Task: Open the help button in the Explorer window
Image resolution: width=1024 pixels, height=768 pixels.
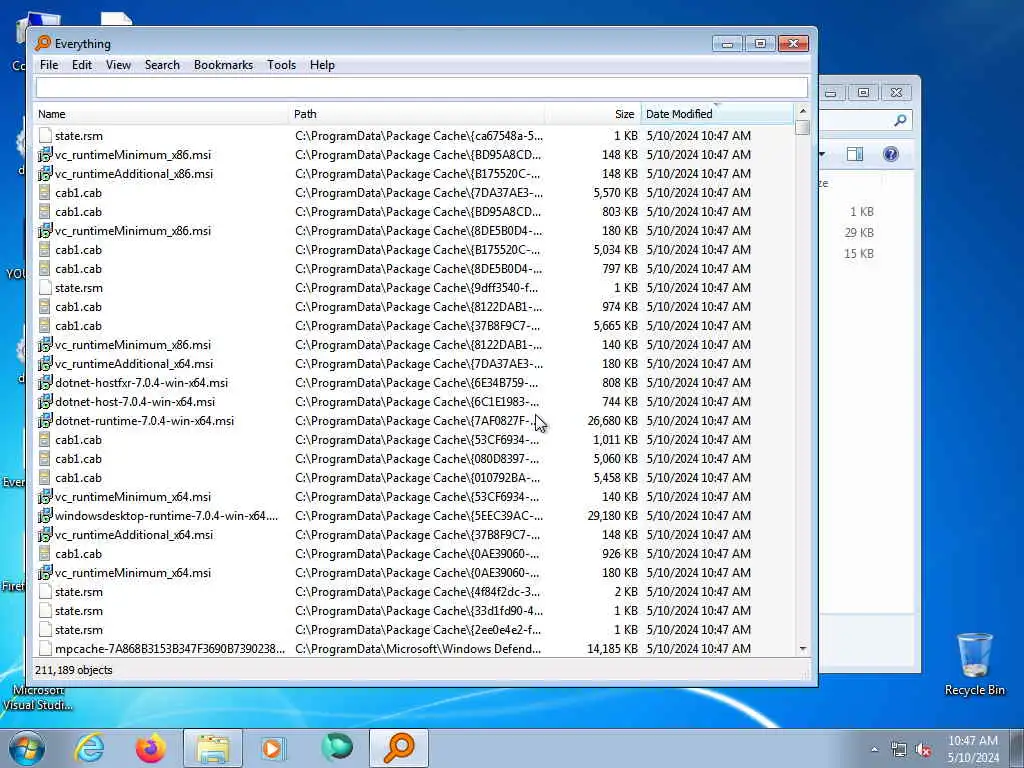Action: tap(891, 154)
